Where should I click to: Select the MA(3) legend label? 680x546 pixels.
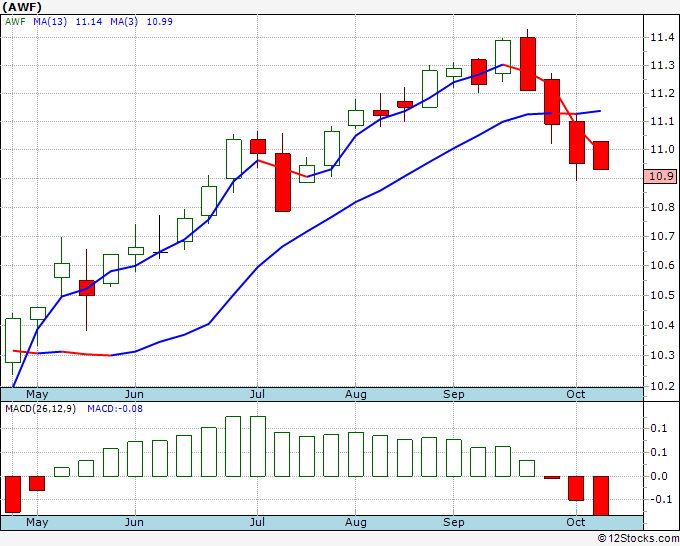[x=124, y=21]
